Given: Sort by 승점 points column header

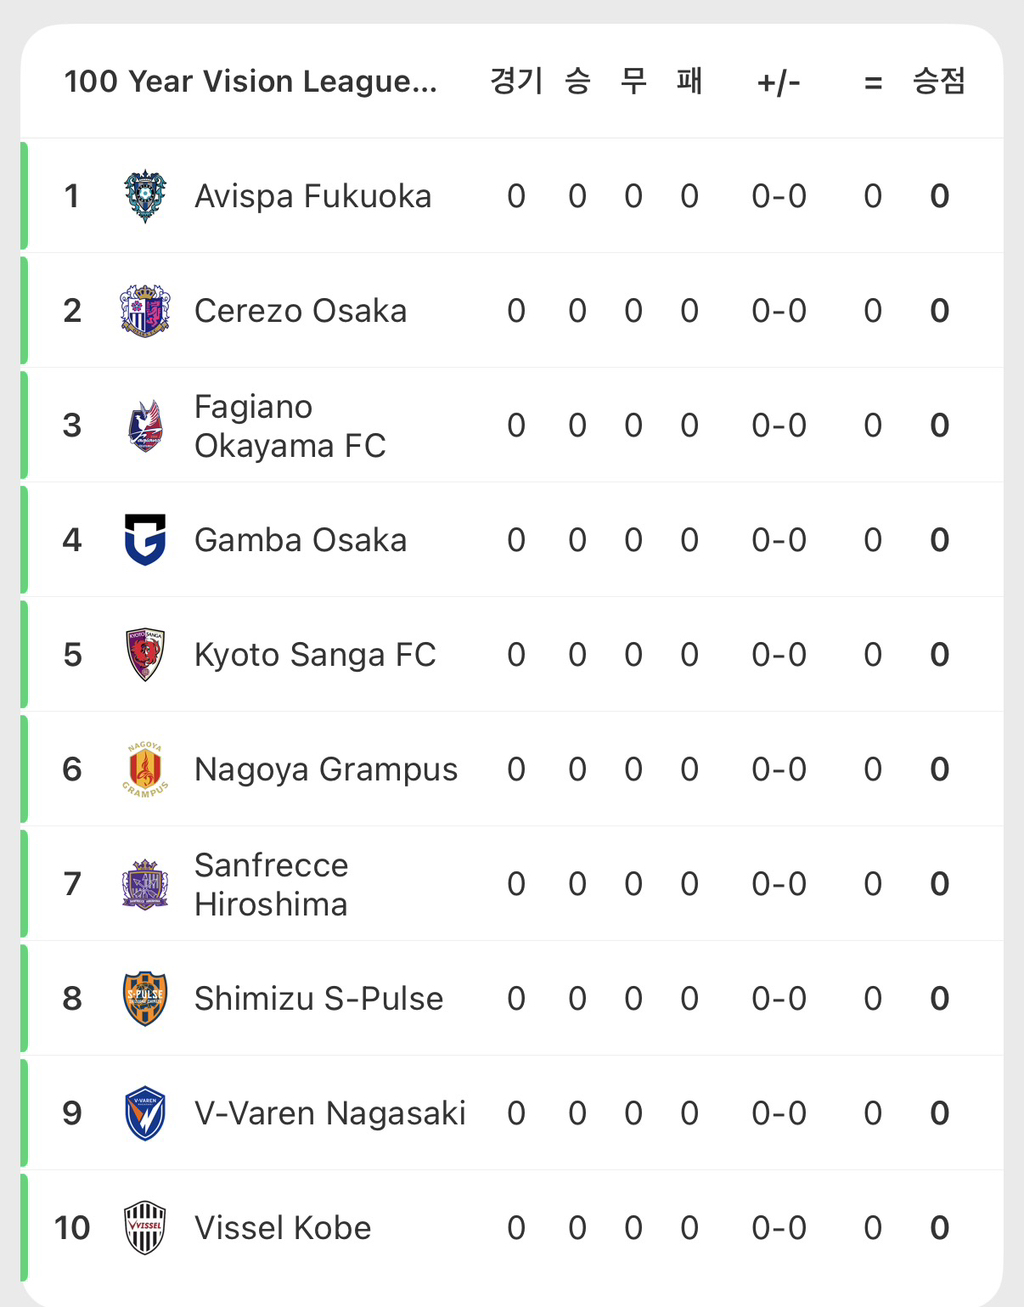Looking at the screenshot, I should pyautogui.click(x=939, y=81).
